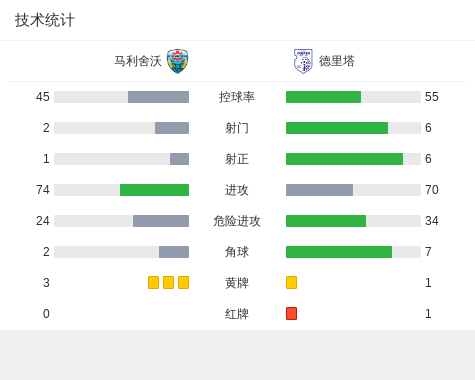Click the 射门 stat label
The image size is (475, 380).
(x=237, y=128)
